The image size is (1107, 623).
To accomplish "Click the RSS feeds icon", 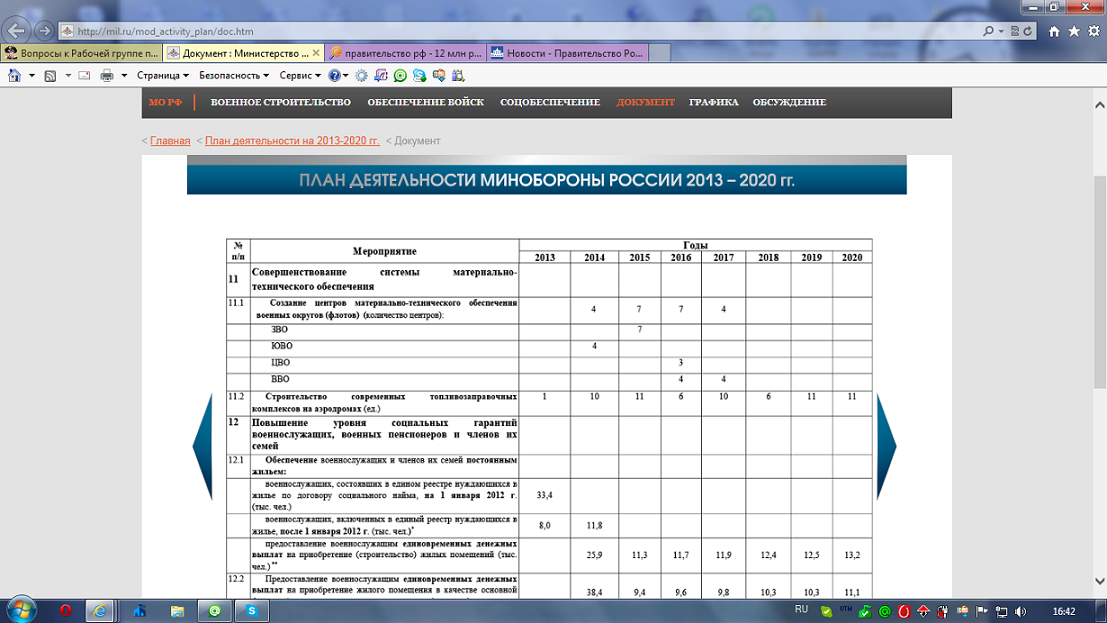I will tap(50, 76).
